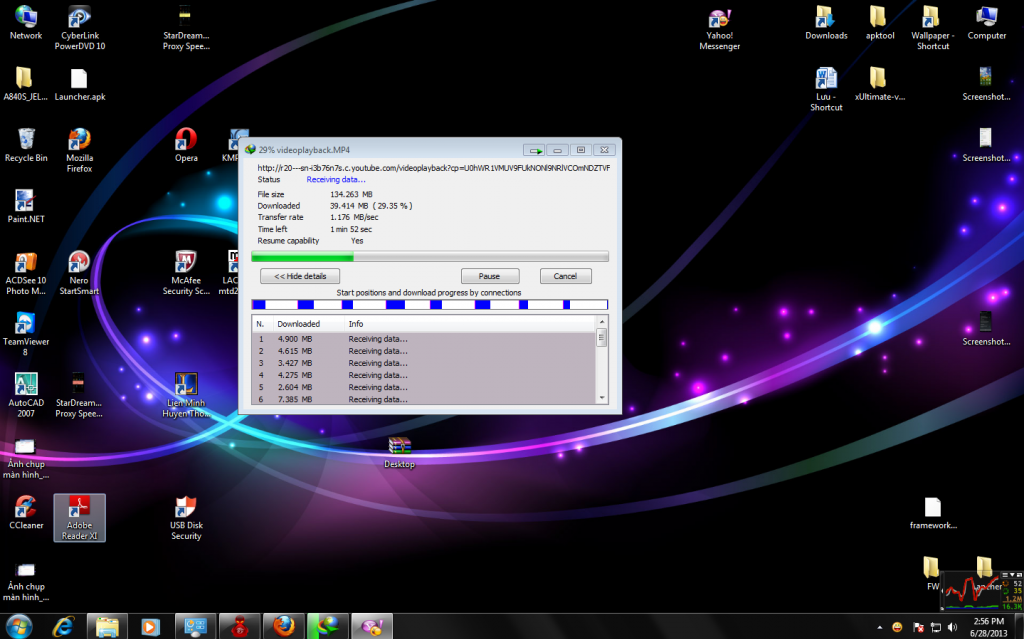The height and width of the screenshot is (639, 1024).
Task: Select the Computer desktop icon
Action: [986, 24]
